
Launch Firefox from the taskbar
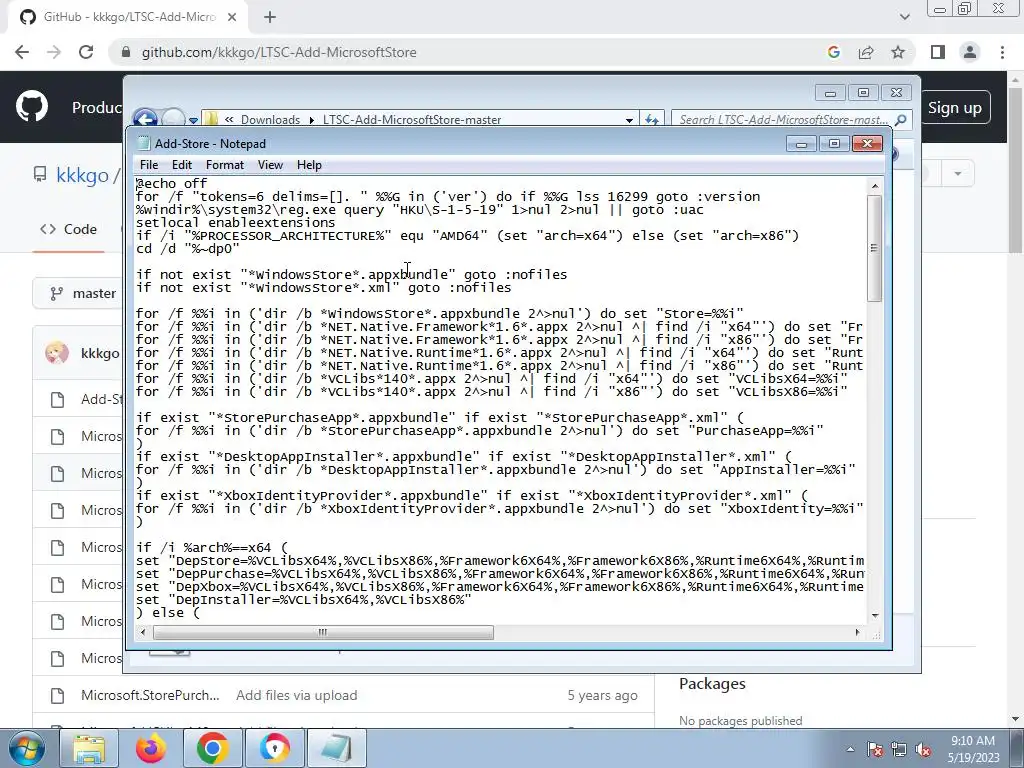[151, 748]
